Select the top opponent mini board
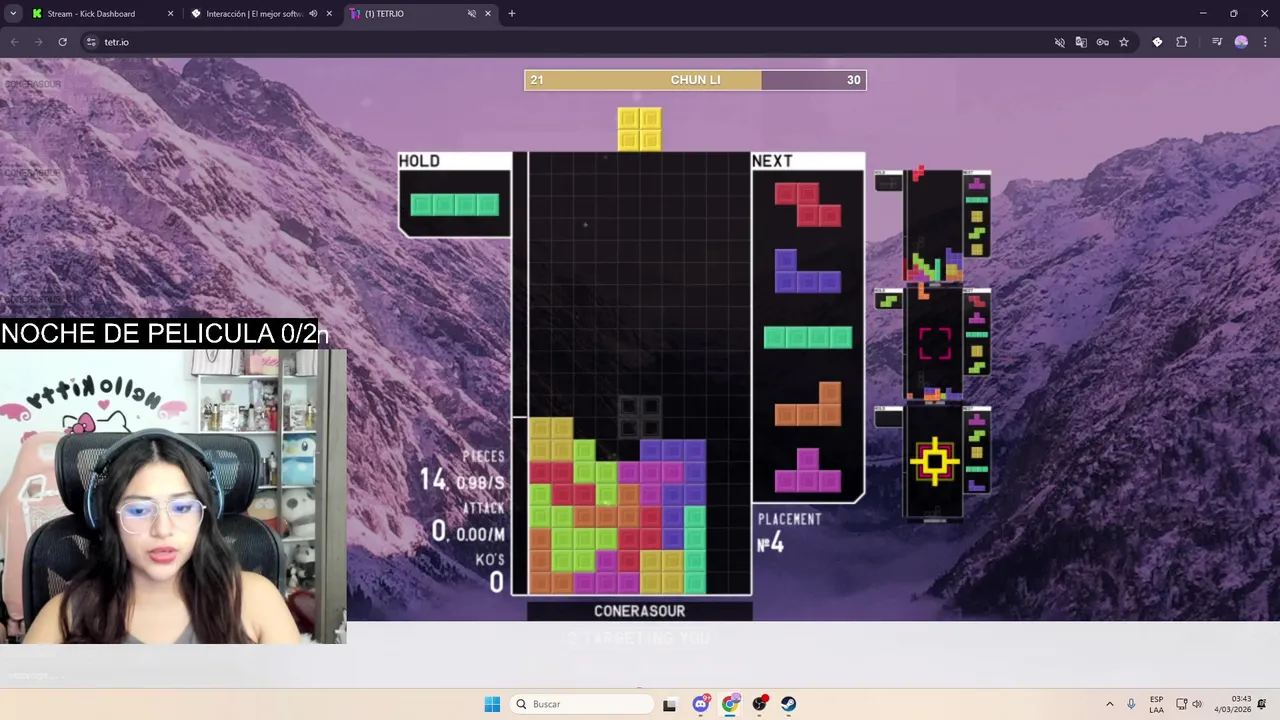 pos(934,226)
